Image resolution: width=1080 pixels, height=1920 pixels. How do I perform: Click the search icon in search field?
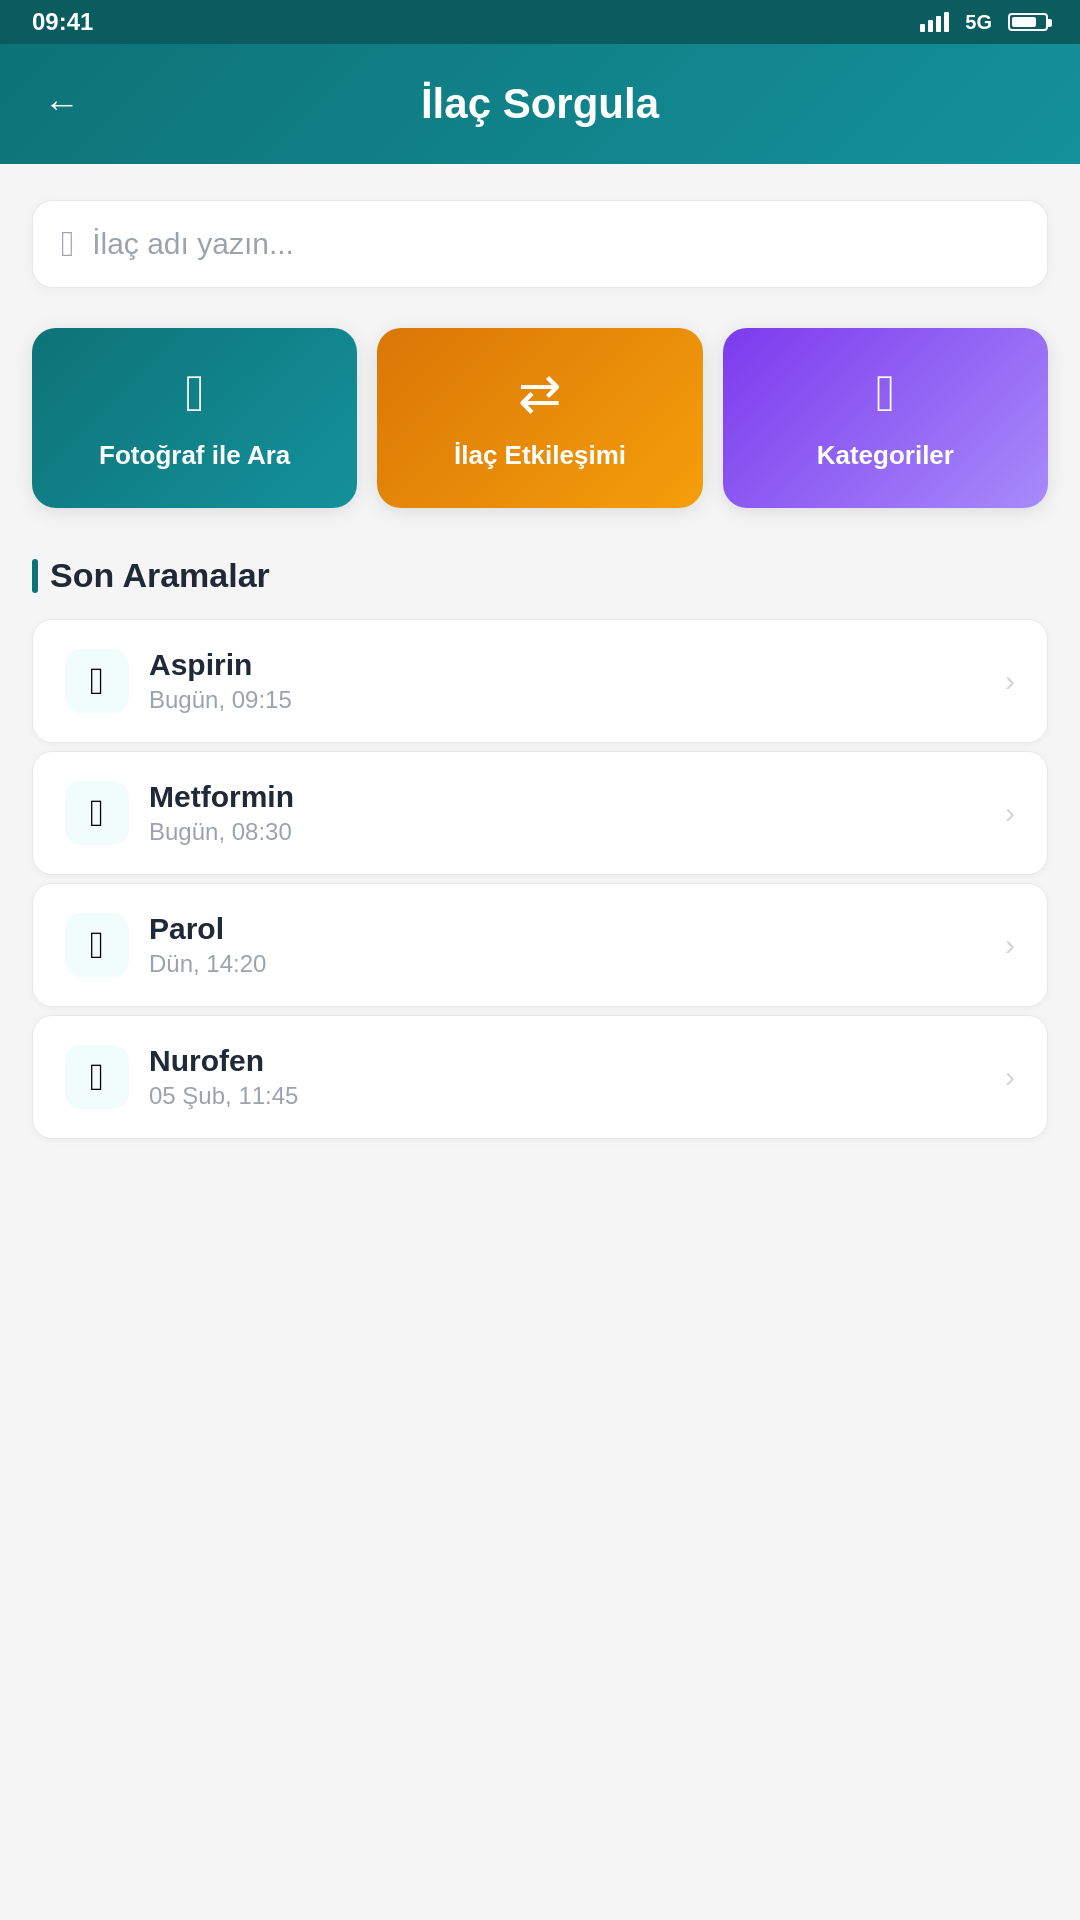pos(67,244)
